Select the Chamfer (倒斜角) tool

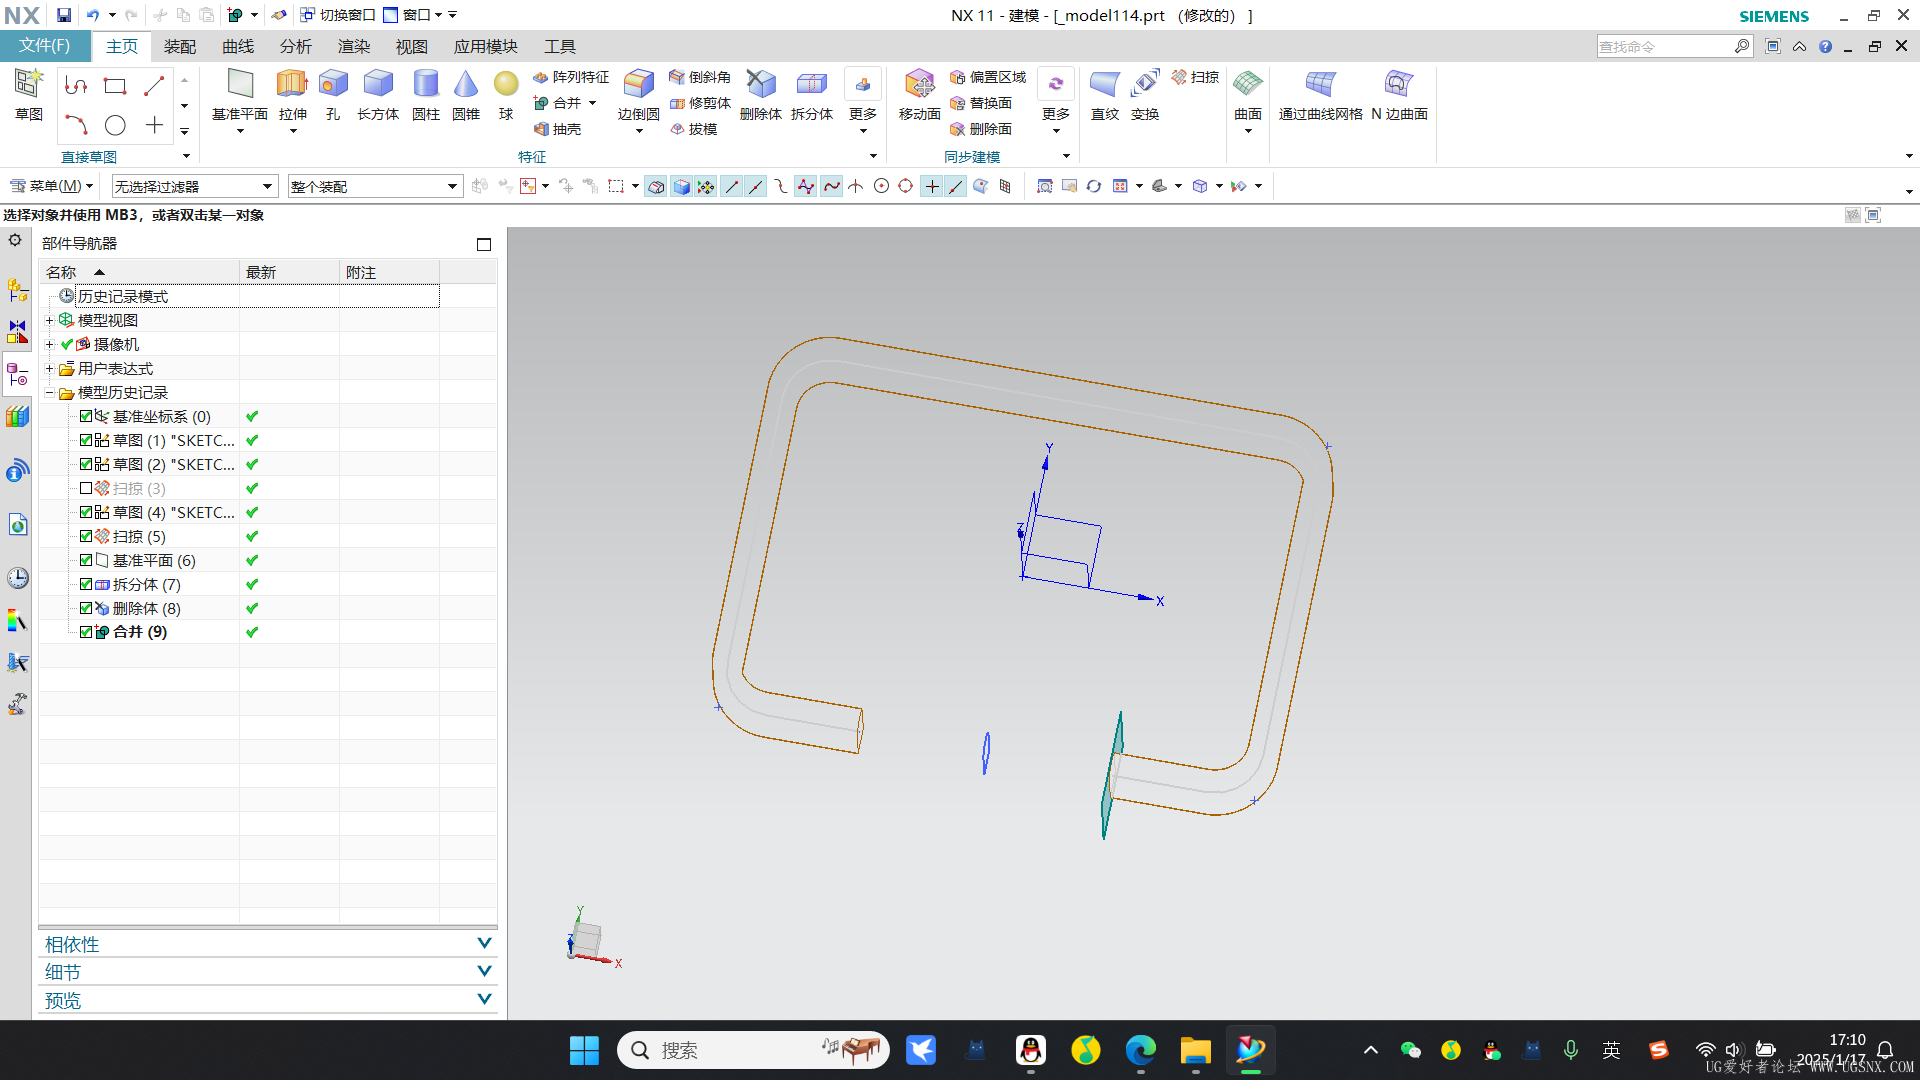tap(699, 77)
